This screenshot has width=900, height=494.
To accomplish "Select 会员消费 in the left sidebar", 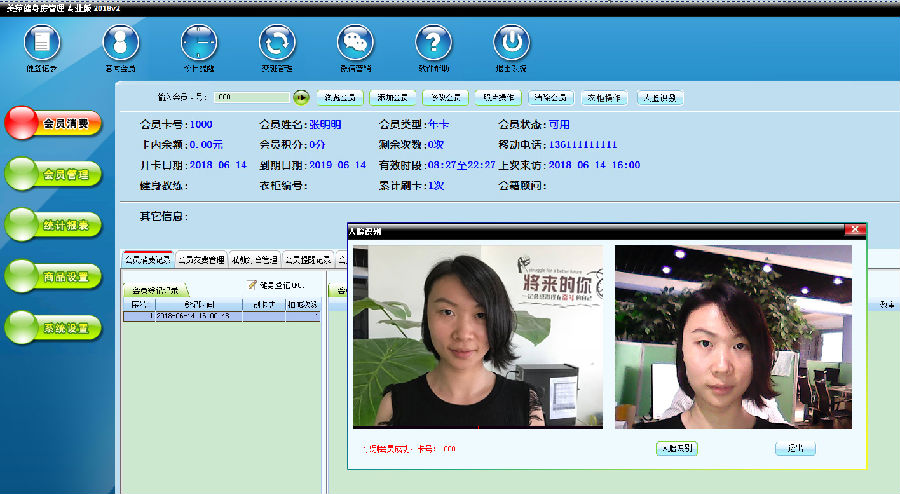I will 53,123.
